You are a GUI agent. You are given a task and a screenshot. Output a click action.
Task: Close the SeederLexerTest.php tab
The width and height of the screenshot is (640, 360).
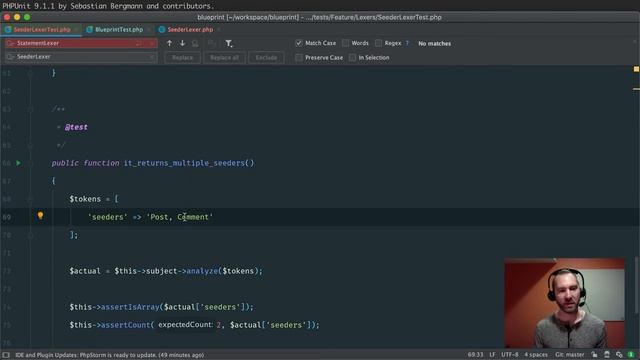pos(76,30)
